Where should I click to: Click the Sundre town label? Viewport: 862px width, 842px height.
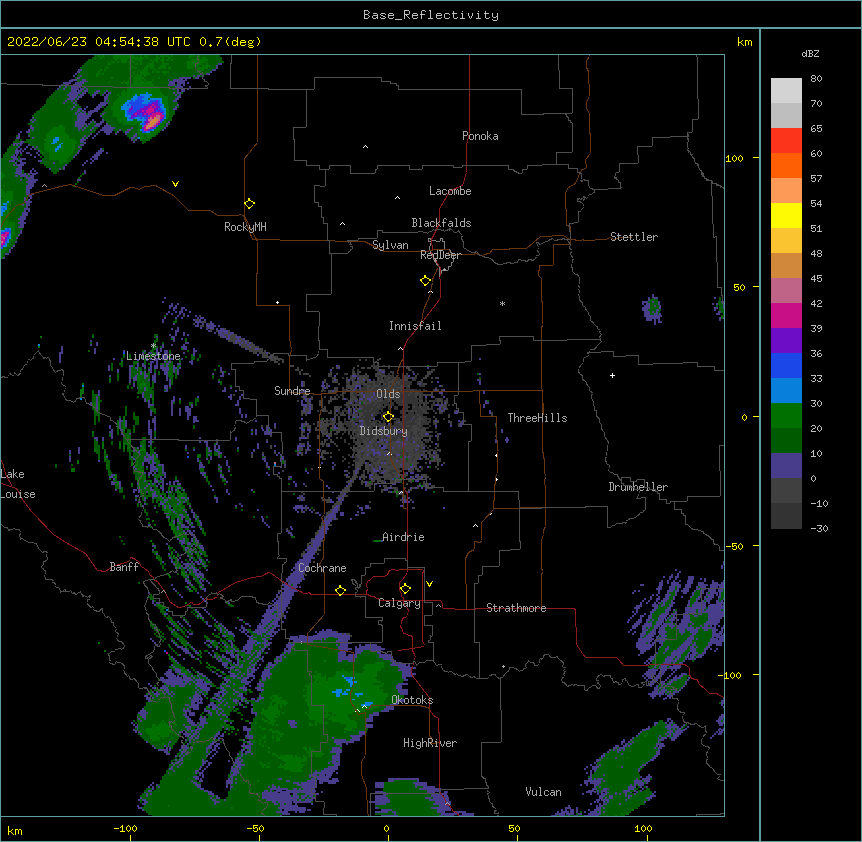(x=292, y=391)
